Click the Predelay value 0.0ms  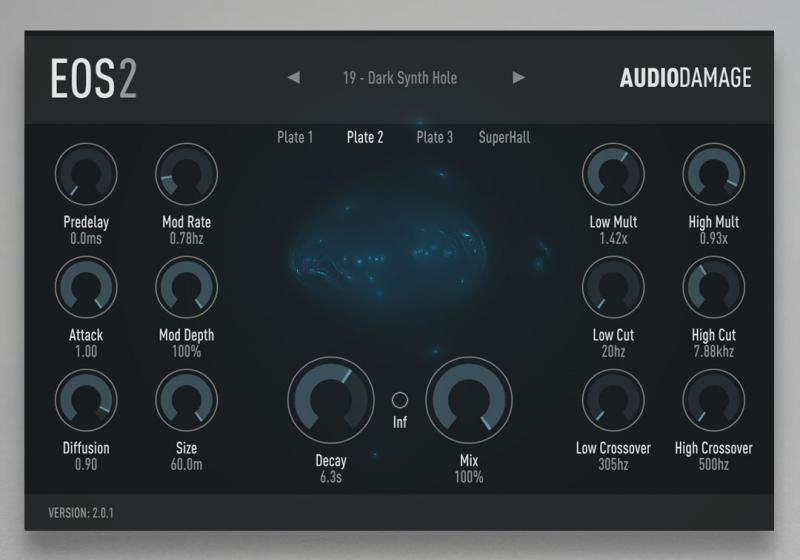click(x=86, y=239)
